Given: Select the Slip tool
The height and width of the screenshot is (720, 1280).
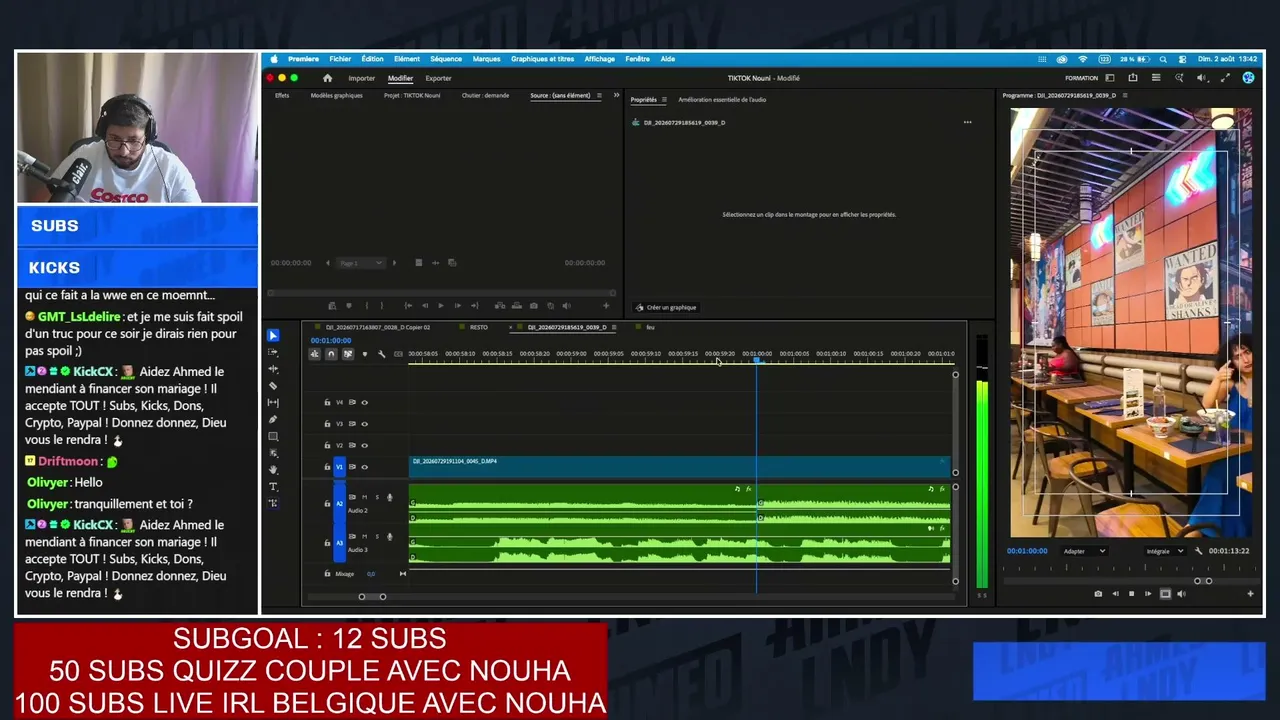Looking at the screenshot, I should pos(273,403).
